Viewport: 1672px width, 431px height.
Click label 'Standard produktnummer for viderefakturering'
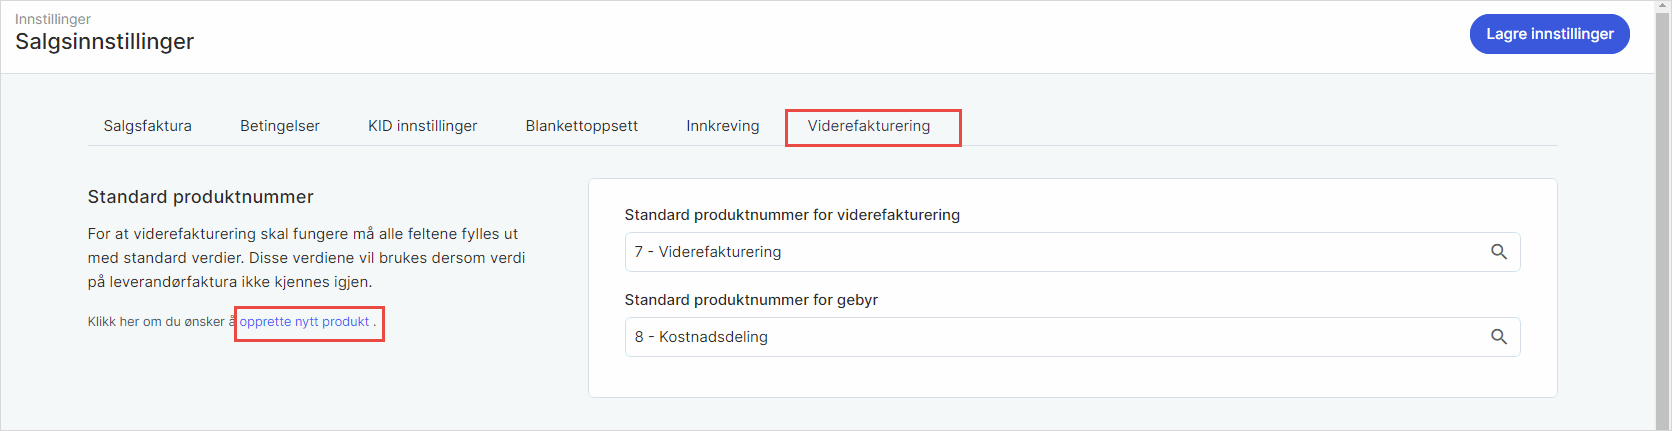point(791,215)
